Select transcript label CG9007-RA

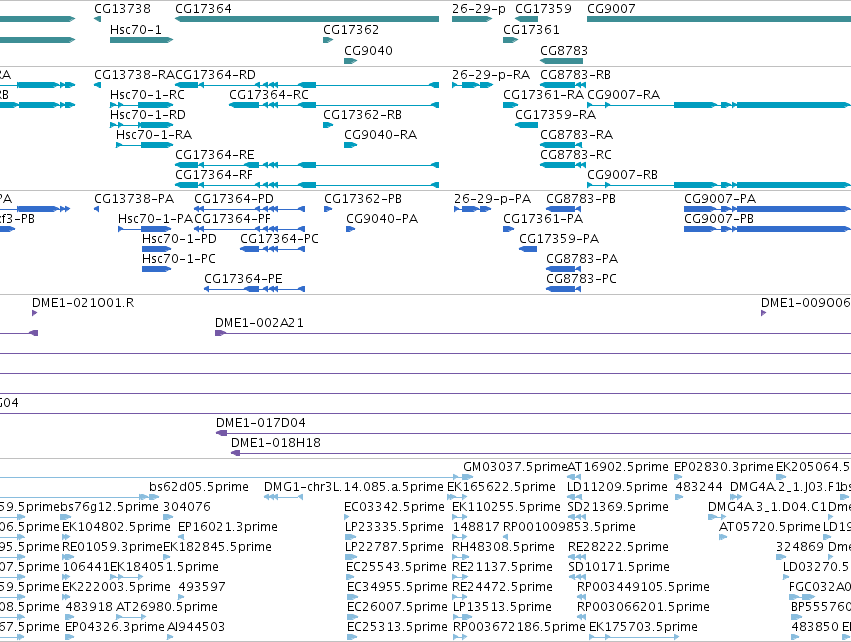[x=624, y=94]
